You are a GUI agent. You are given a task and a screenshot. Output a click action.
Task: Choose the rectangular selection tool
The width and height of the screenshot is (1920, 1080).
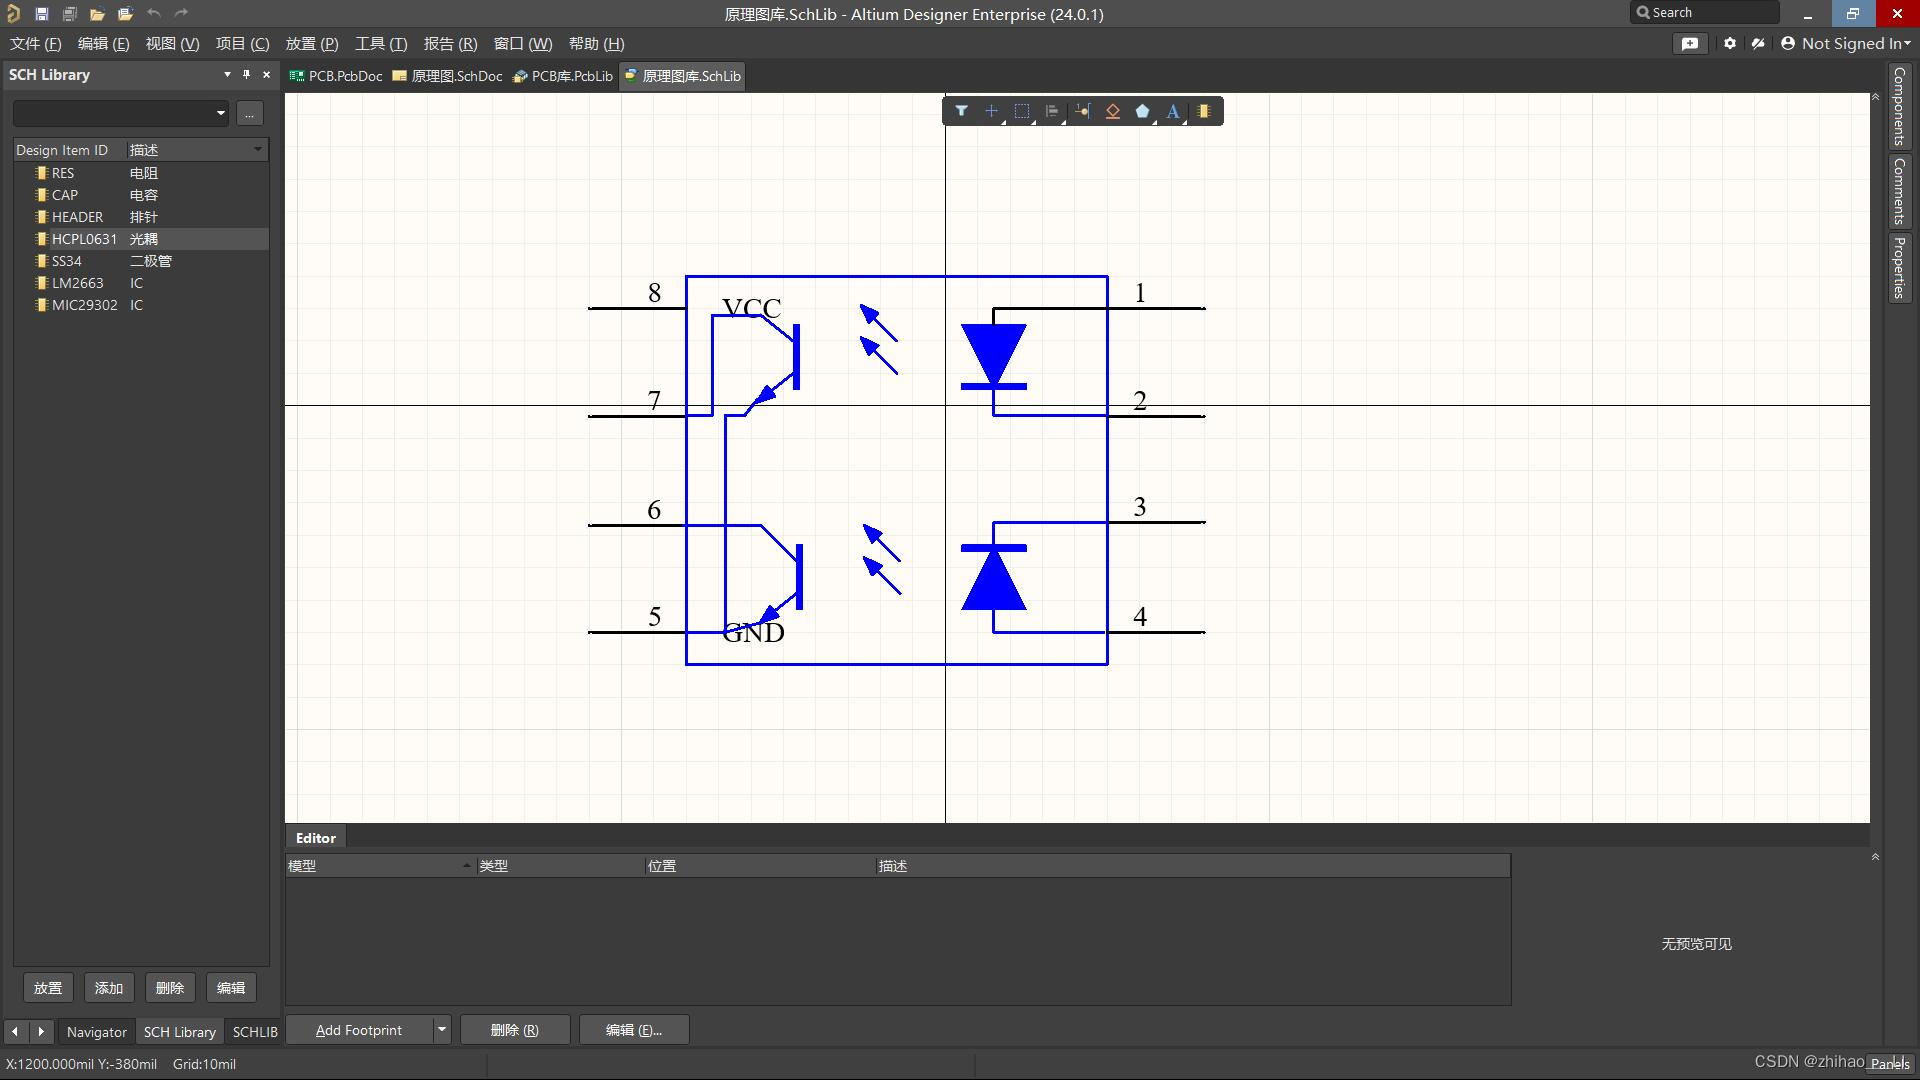click(1021, 111)
